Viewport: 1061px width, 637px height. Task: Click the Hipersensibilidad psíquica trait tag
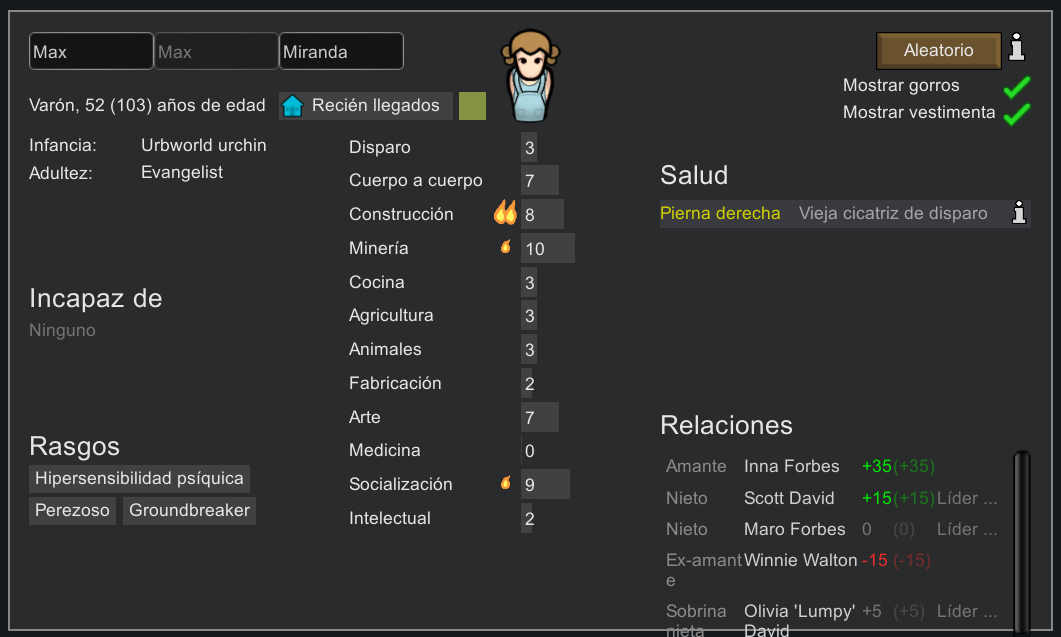(x=139, y=478)
